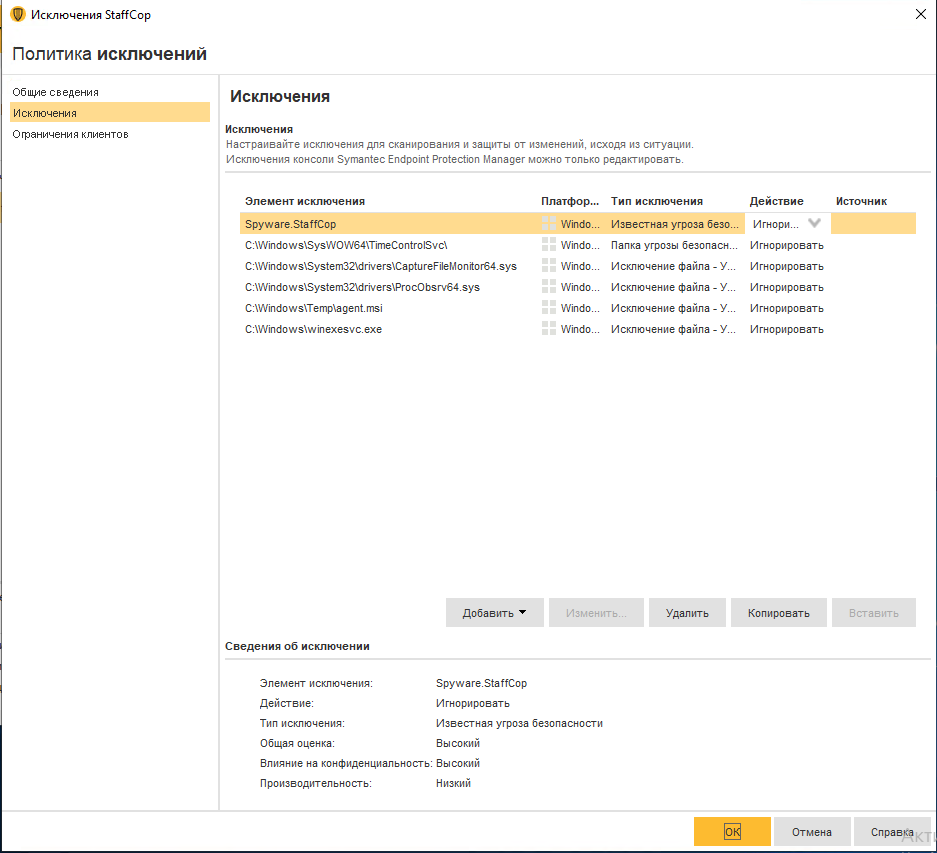Click the Windows platform icon on agent.msi row

click(x=548, y=307)
